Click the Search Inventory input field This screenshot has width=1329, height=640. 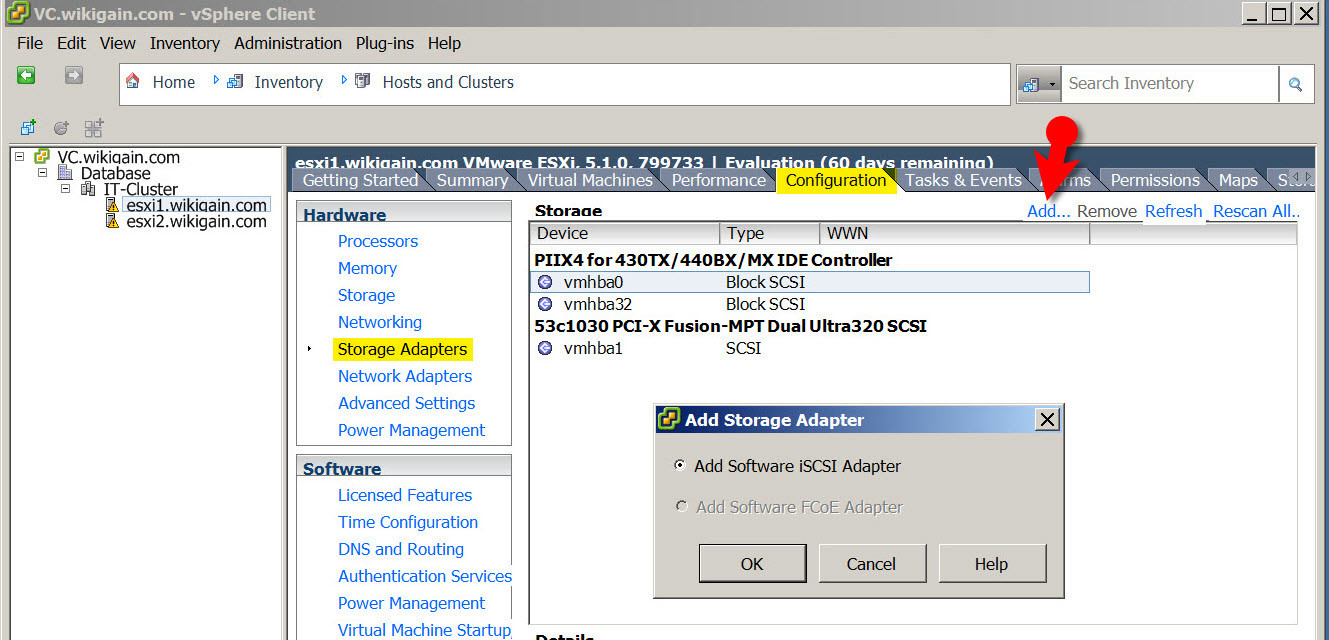[x=1170, y=84]
